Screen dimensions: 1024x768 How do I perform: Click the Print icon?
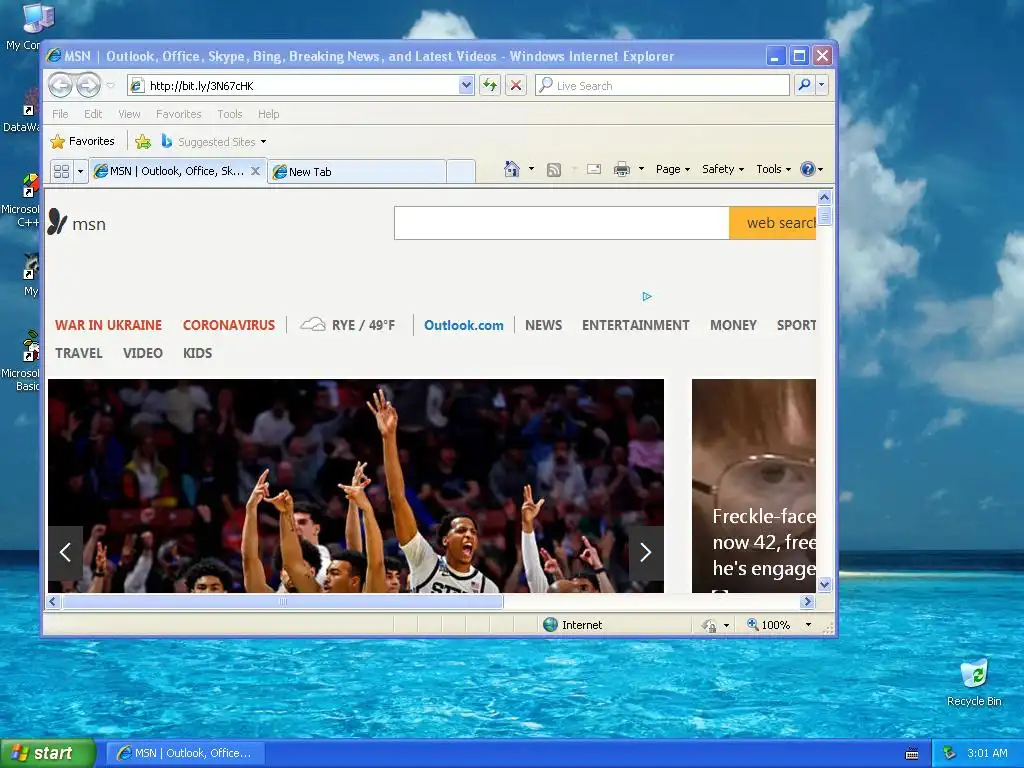tap(622, 170)
